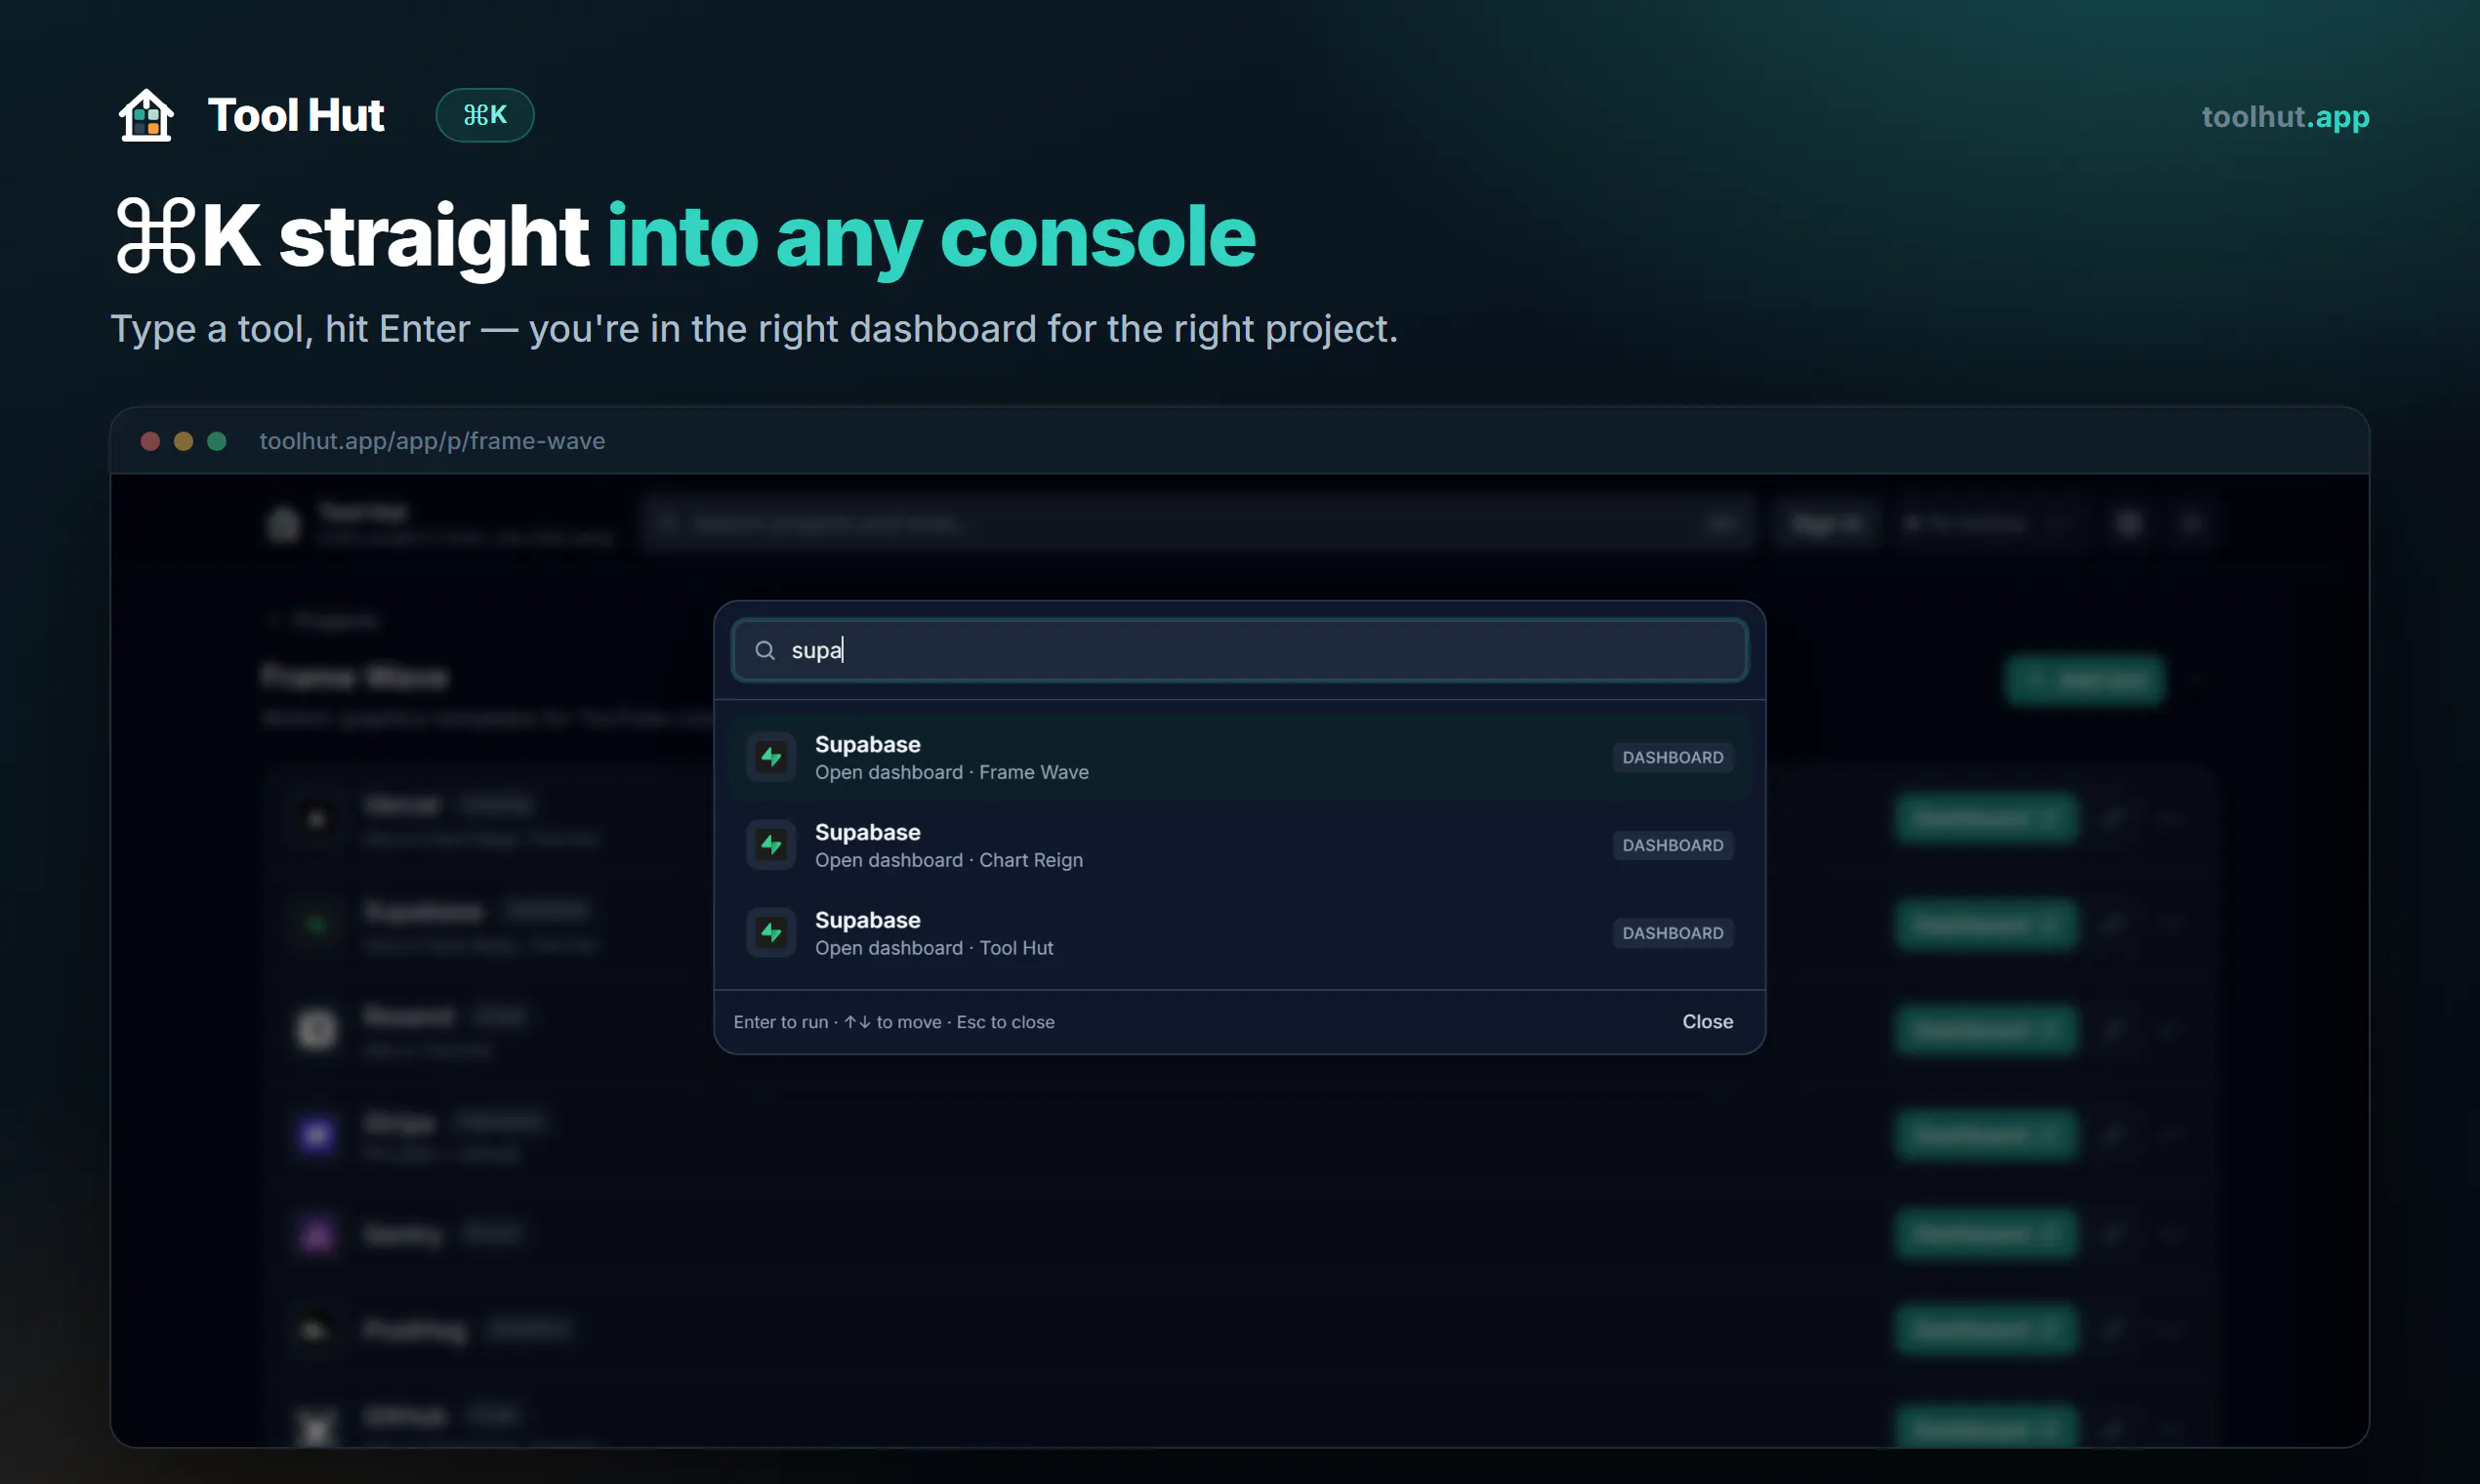This screenshot has height=1484, width=2480.
Task: Click the green window dot
Action: click(x=216, y=441)
